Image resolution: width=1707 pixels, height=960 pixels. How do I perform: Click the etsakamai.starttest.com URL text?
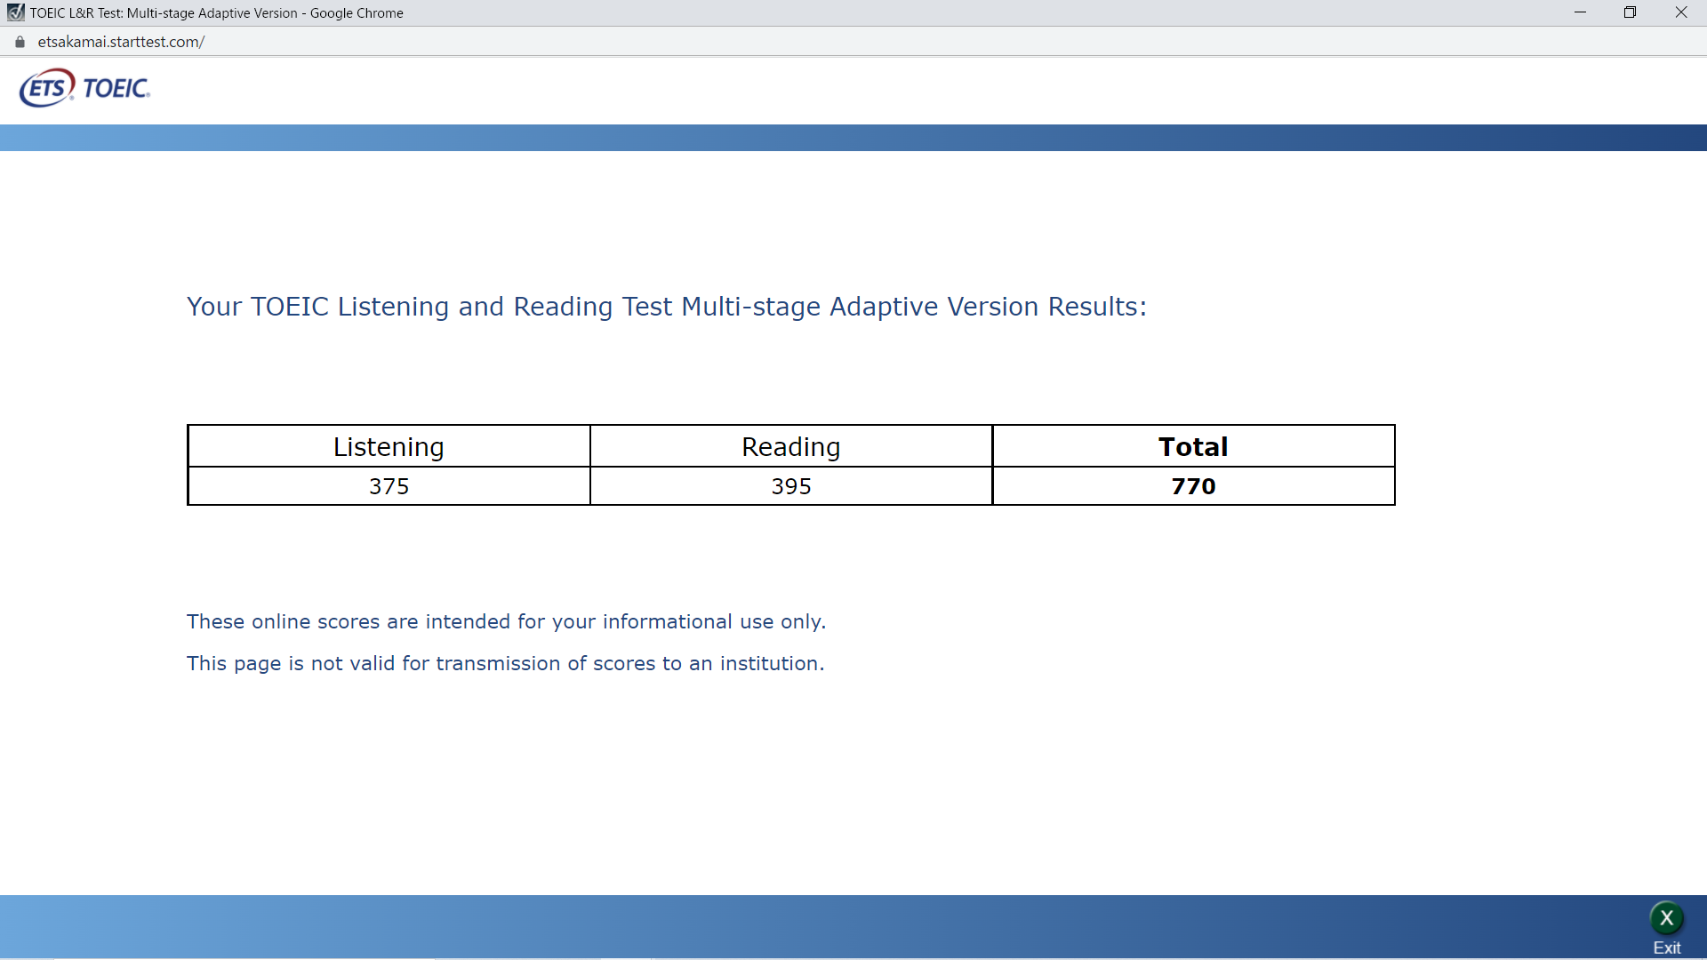121,42
